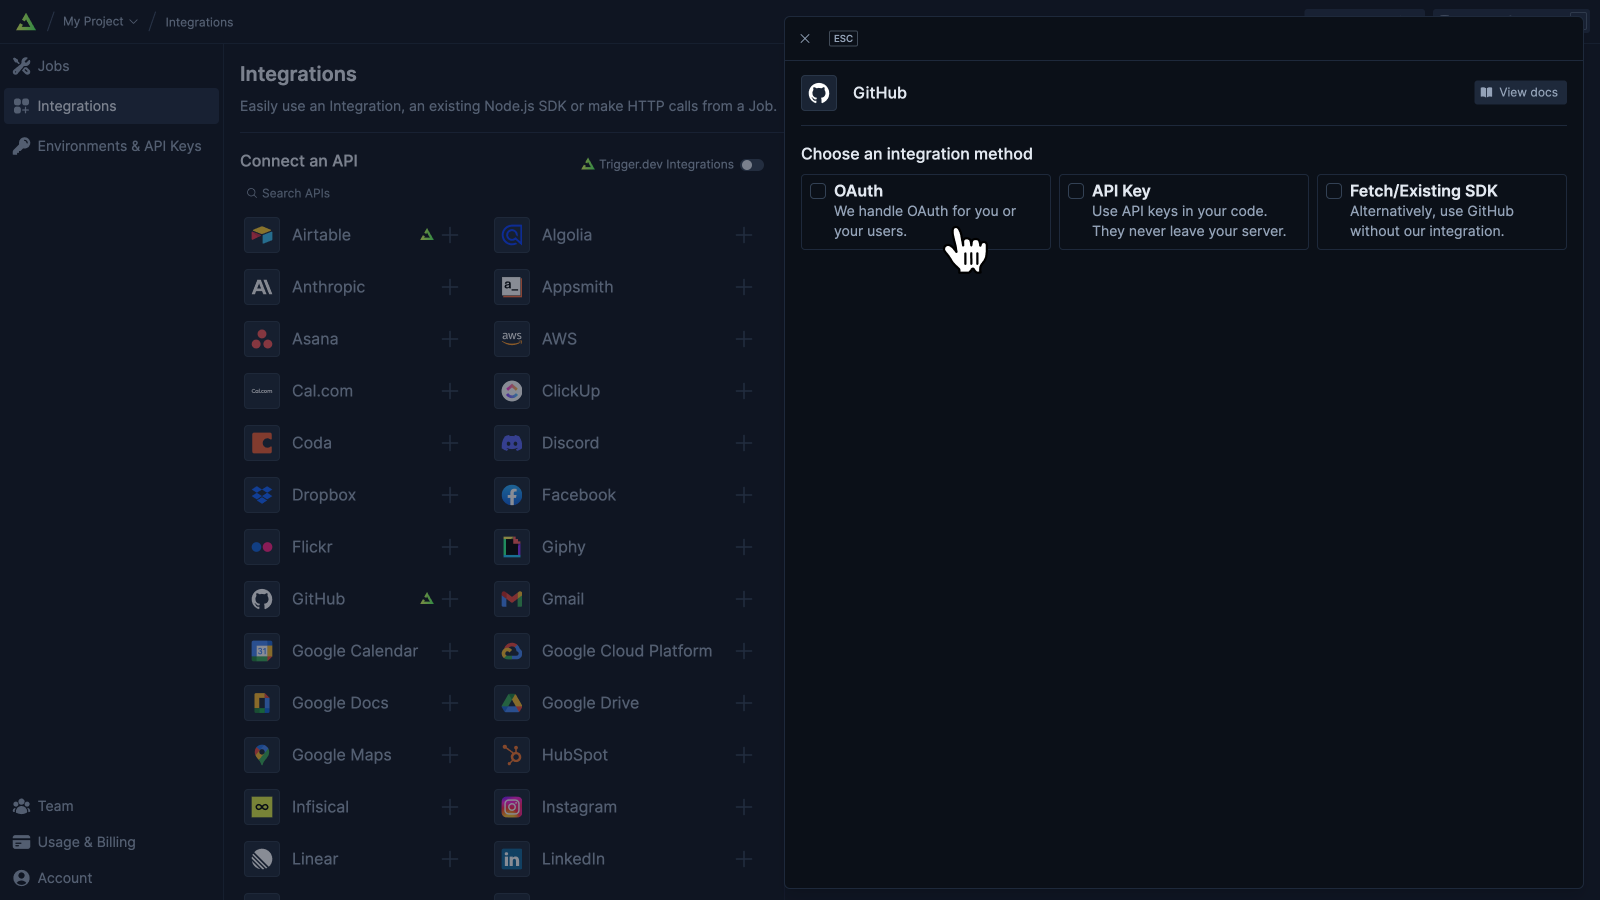The height and width of the screenshot is (900, 1600).
Task: Click the Instagram logo icon
Action: 512,807
